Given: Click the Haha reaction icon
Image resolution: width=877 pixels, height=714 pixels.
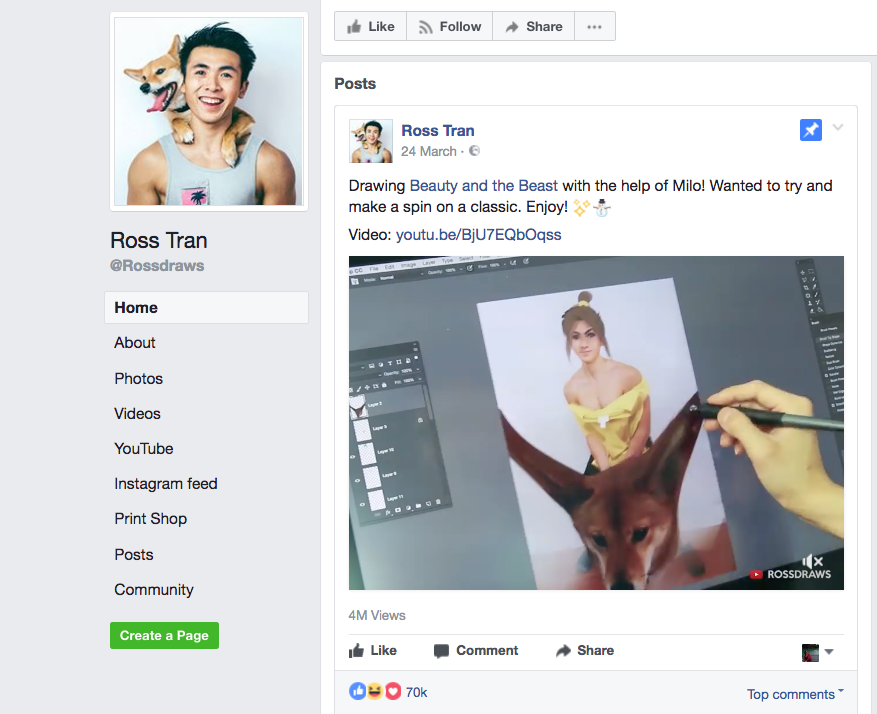Looking at the screenshot, I should (375, 692).
